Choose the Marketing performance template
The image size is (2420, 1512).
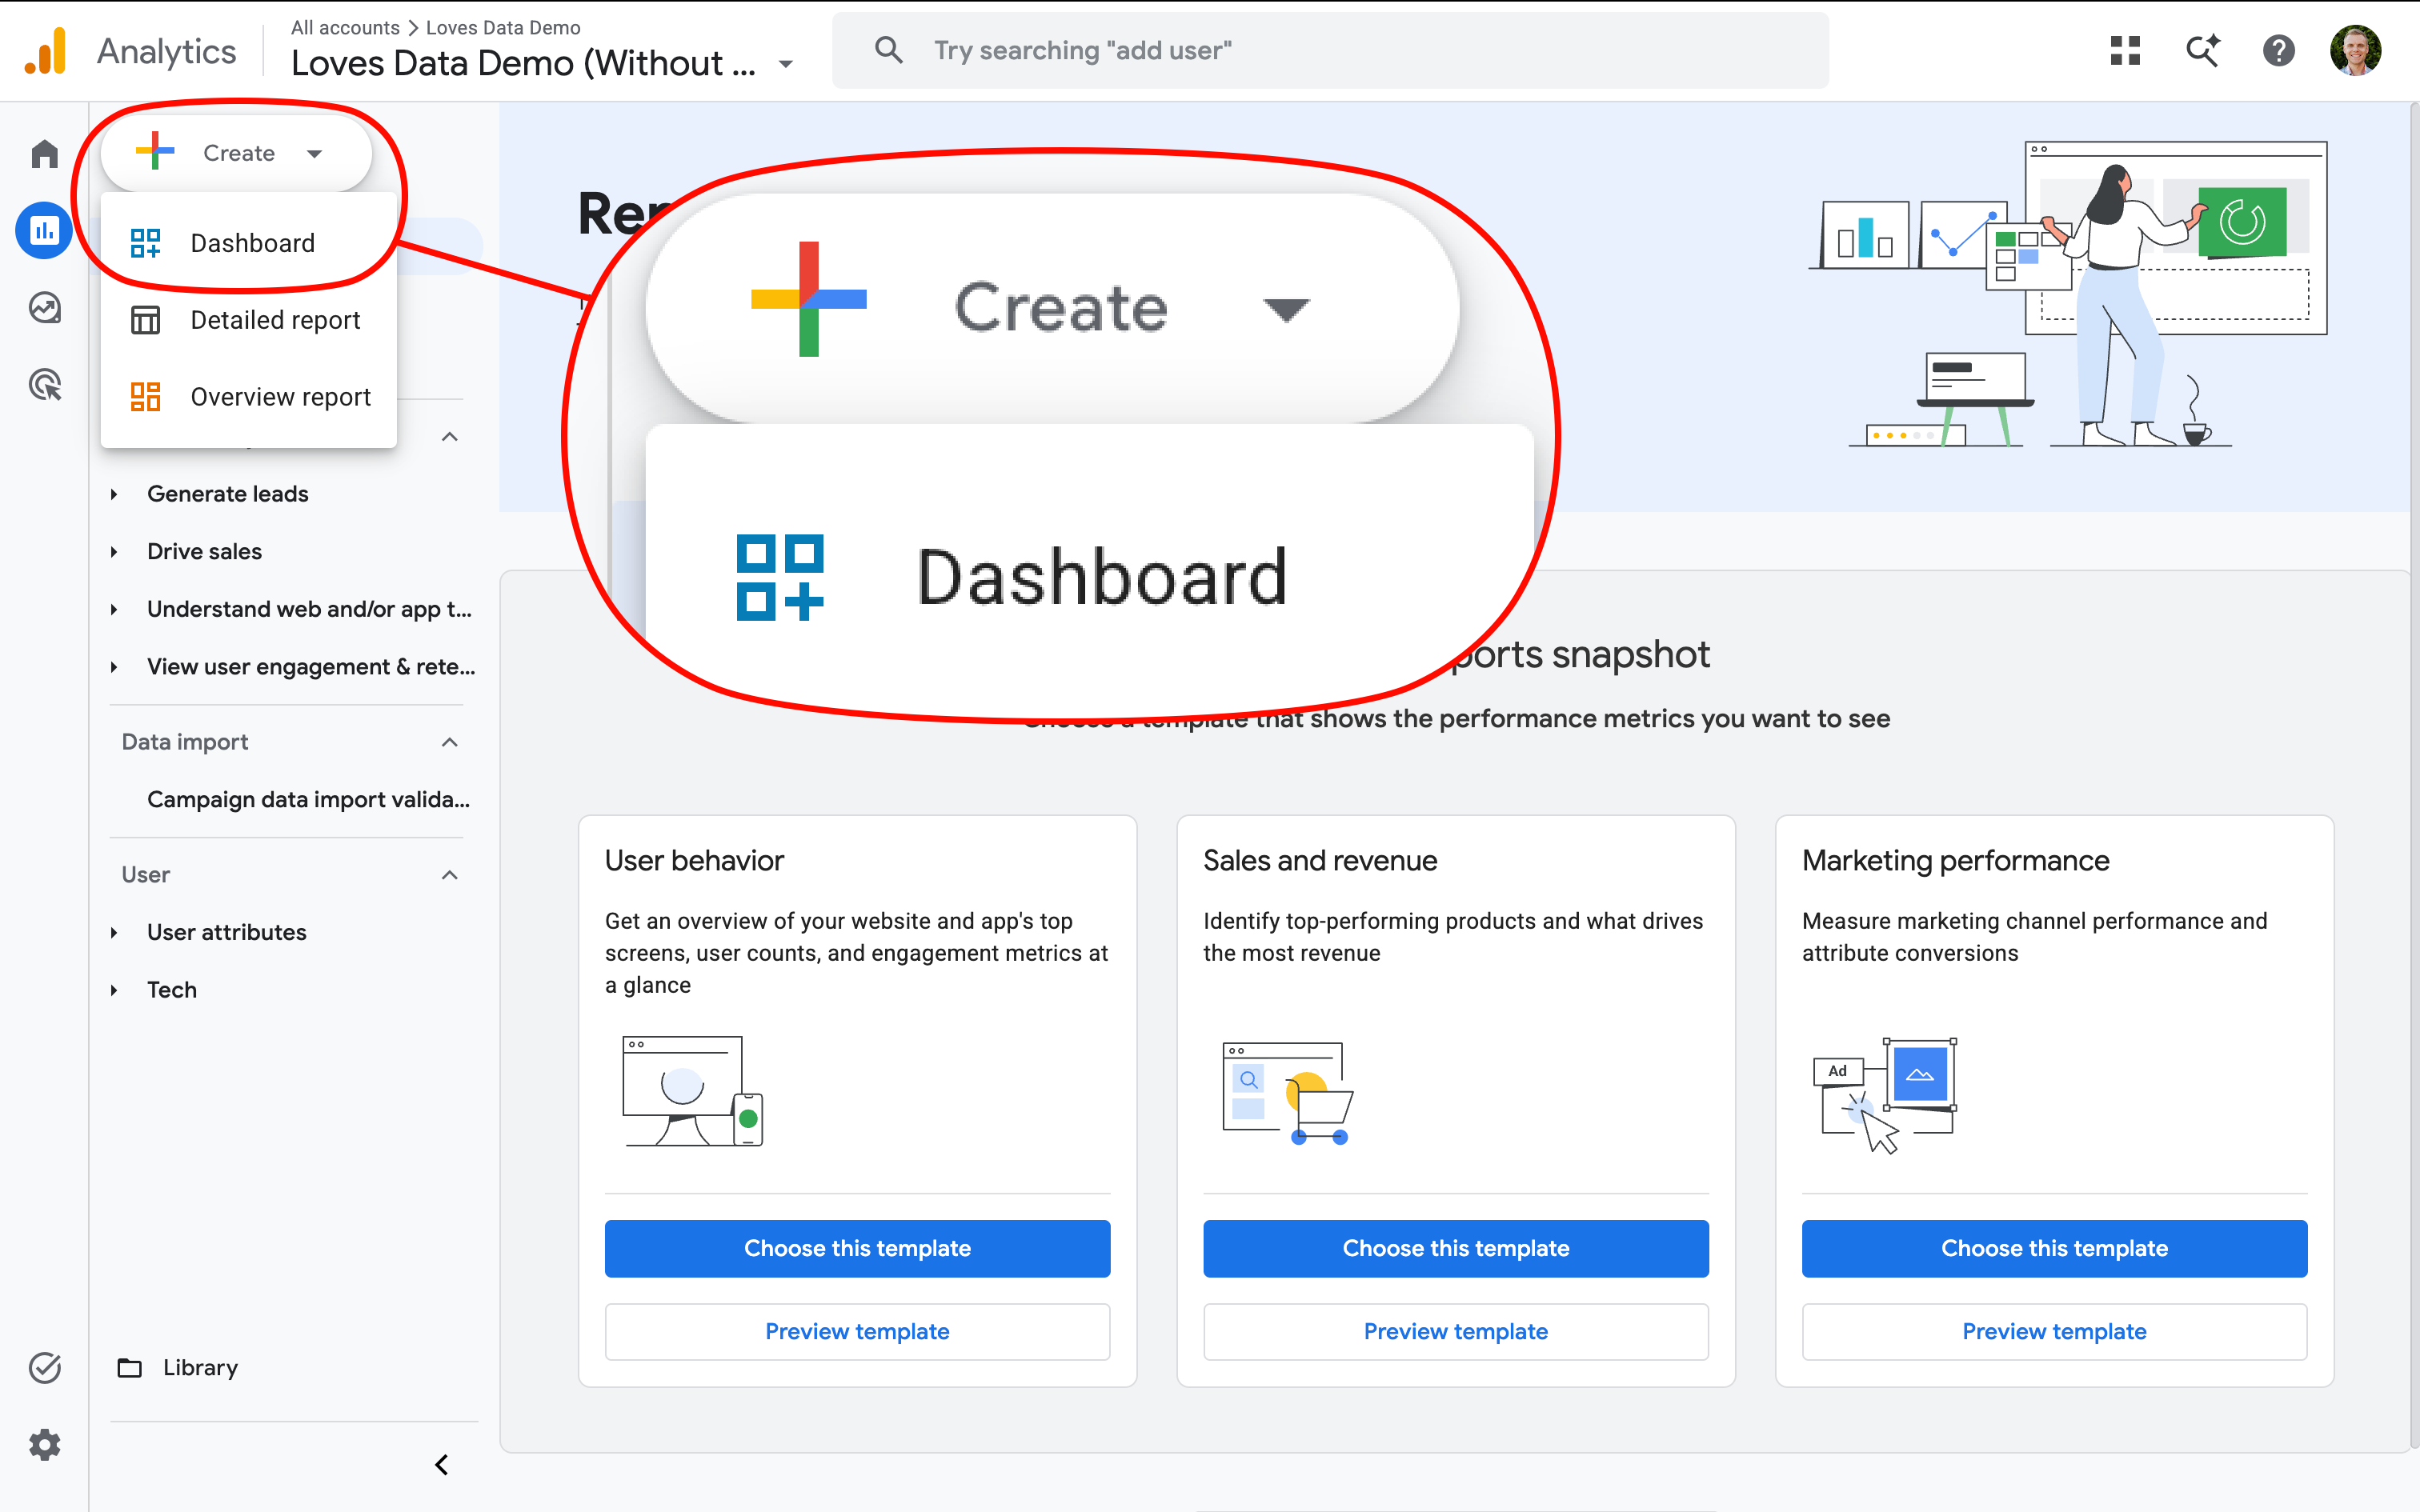pyautogui.click(x=2054, y=1248)
